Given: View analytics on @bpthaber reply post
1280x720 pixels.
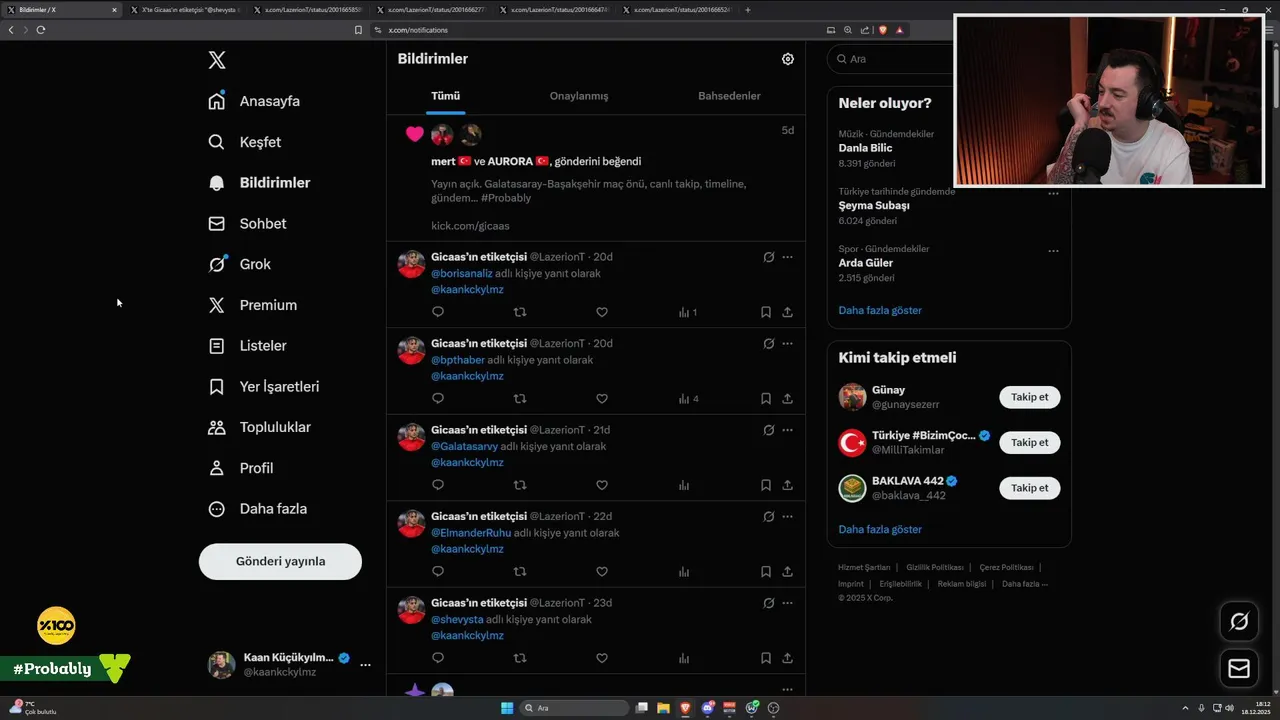Looking at the screenshot, I should 688,398.
